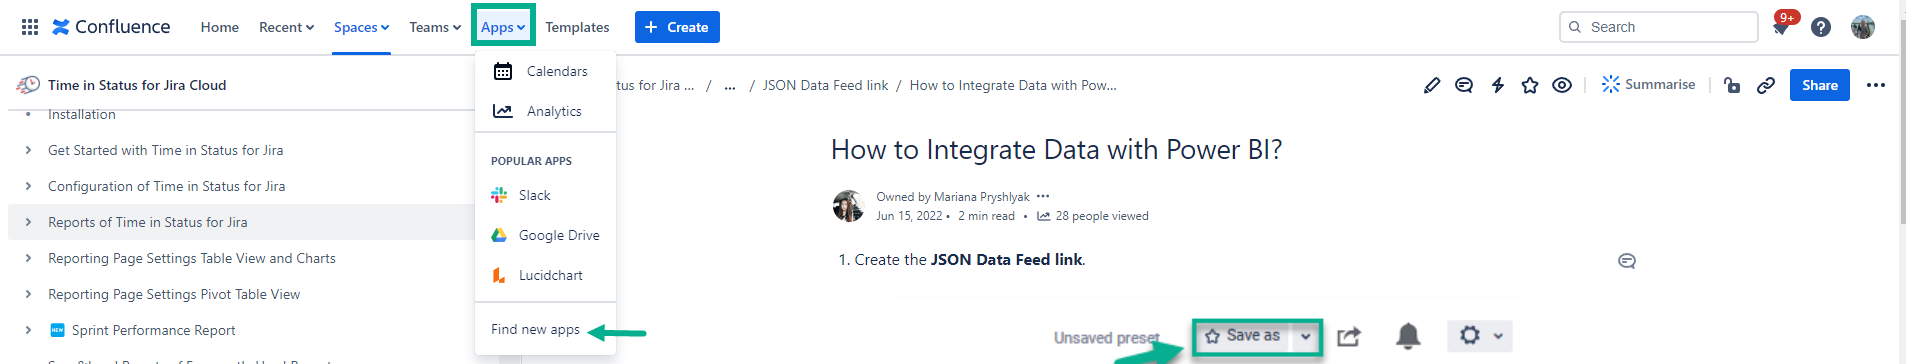
Task: Open the more actions ellipsis menu
Action: [x=1876, y=85]
